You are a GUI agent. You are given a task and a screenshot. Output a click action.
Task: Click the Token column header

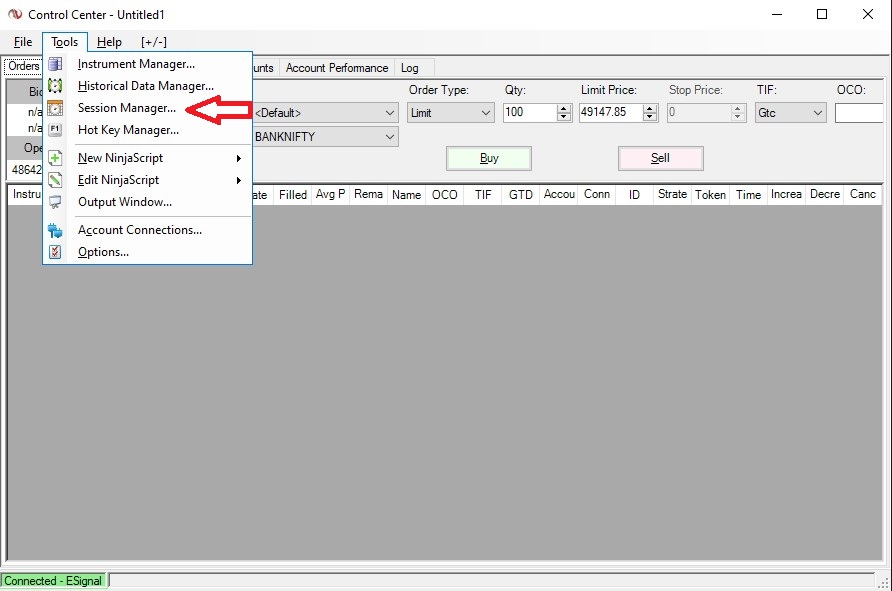tap(711, 195)
